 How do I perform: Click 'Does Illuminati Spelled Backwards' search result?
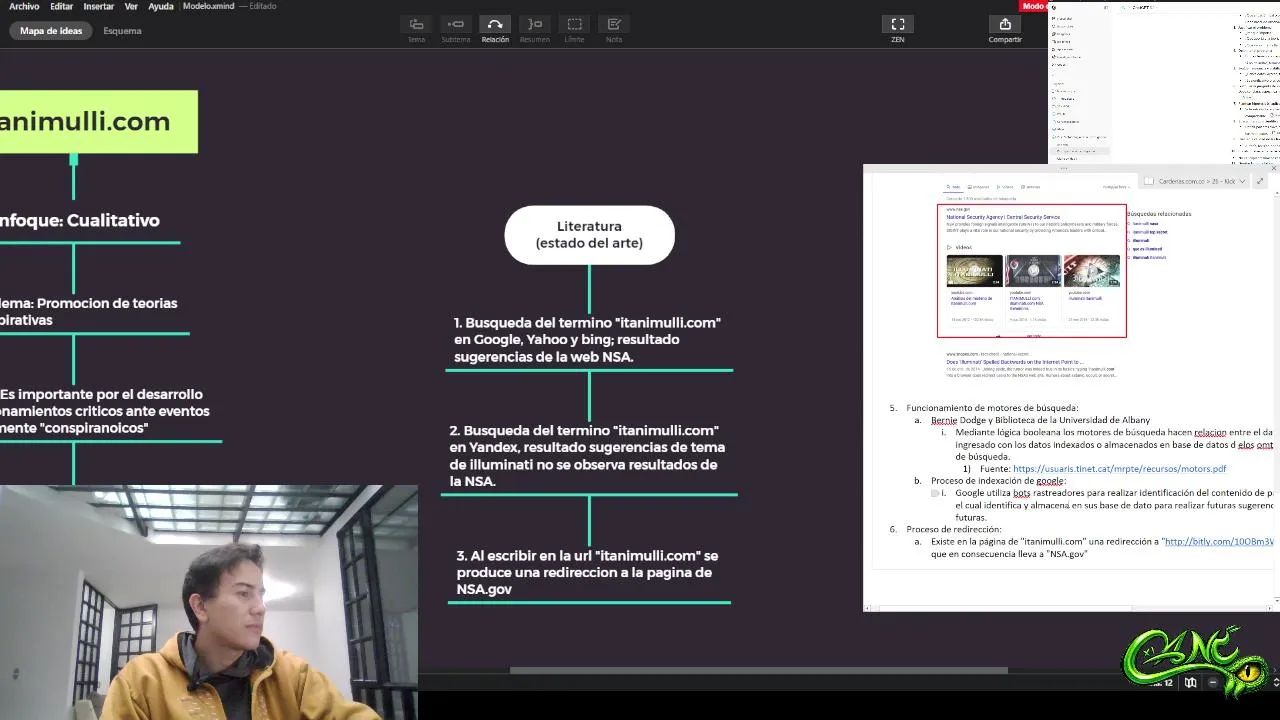[x=1014, y=362]
